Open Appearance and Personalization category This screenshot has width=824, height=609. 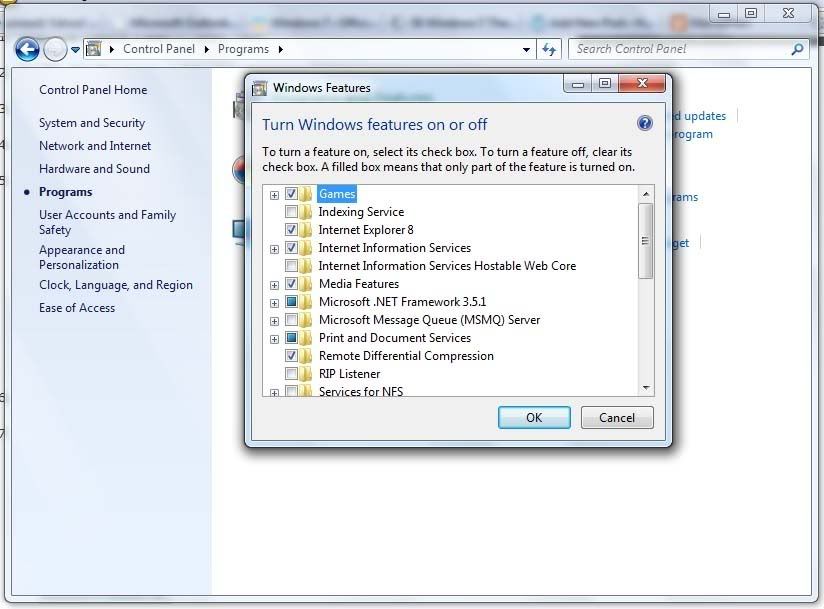[x=82, y=257]
